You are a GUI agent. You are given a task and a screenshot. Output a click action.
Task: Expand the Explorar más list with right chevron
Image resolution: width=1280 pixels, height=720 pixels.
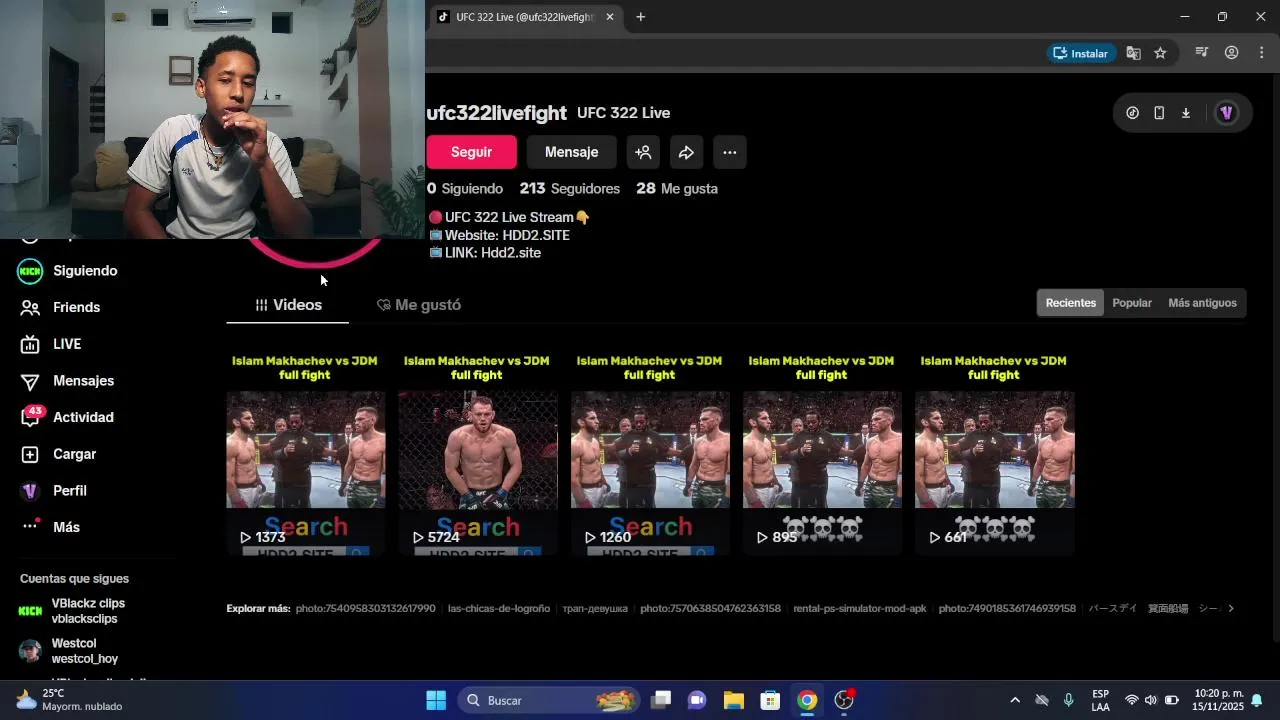(1231, 608)
